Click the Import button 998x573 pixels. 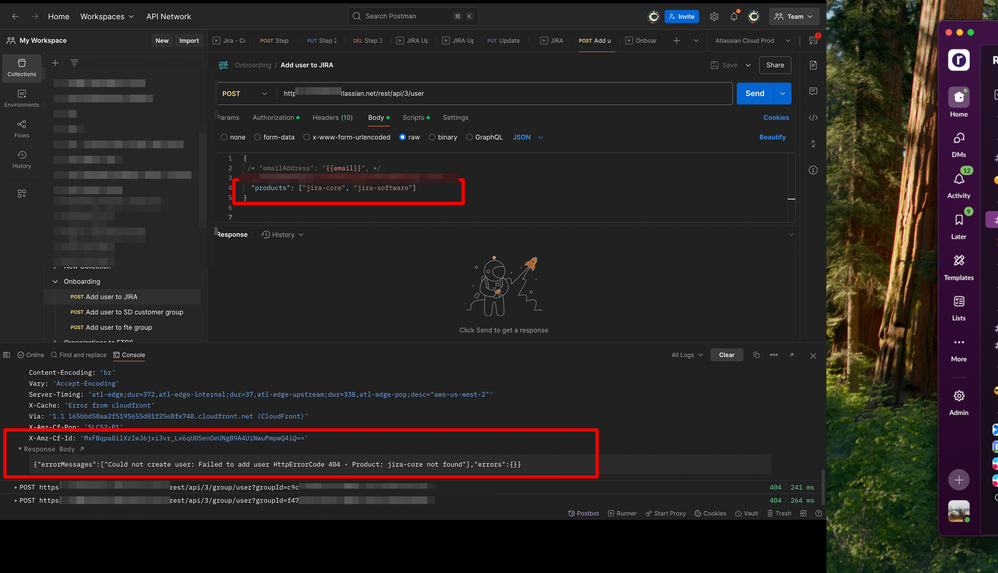pyautogui.click(x=189, y=41)
